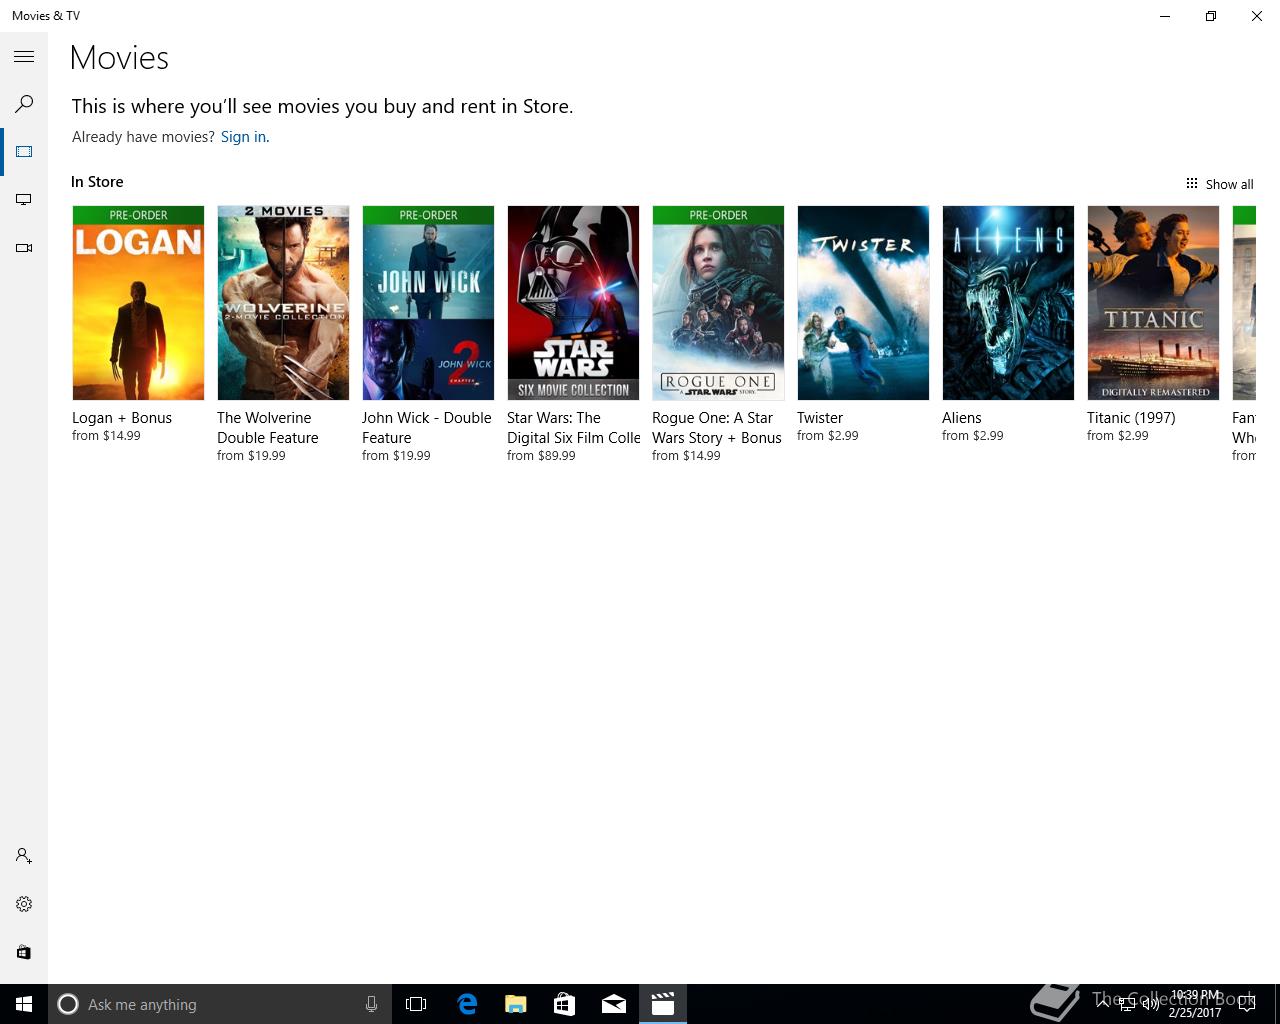The width and height of the screenshot is (1280, 1024).
Task: Open File Explorer from the taskbar
Action: 515,1004
